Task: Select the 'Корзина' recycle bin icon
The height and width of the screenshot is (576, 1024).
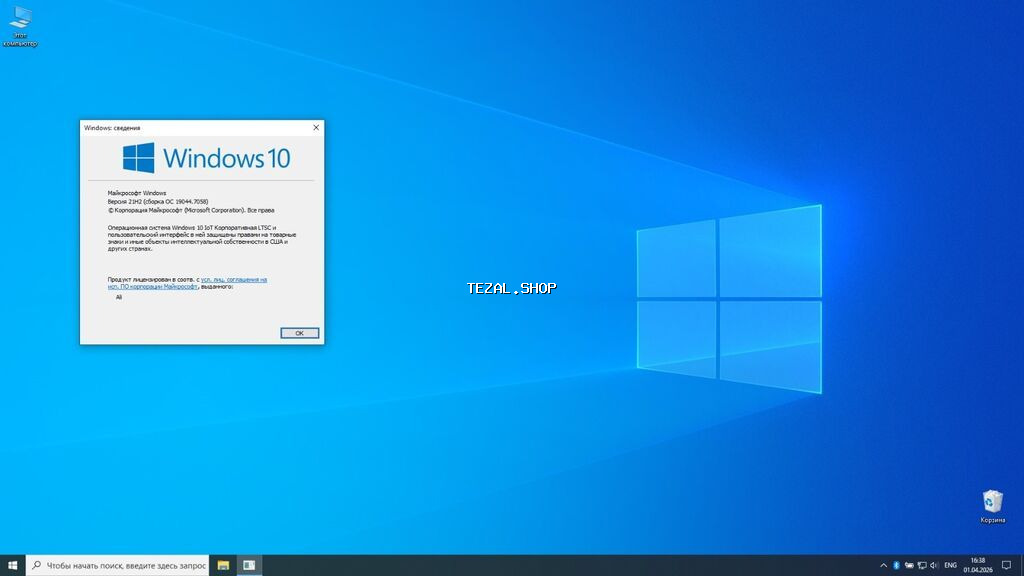Action: click(x=992, y=502)
